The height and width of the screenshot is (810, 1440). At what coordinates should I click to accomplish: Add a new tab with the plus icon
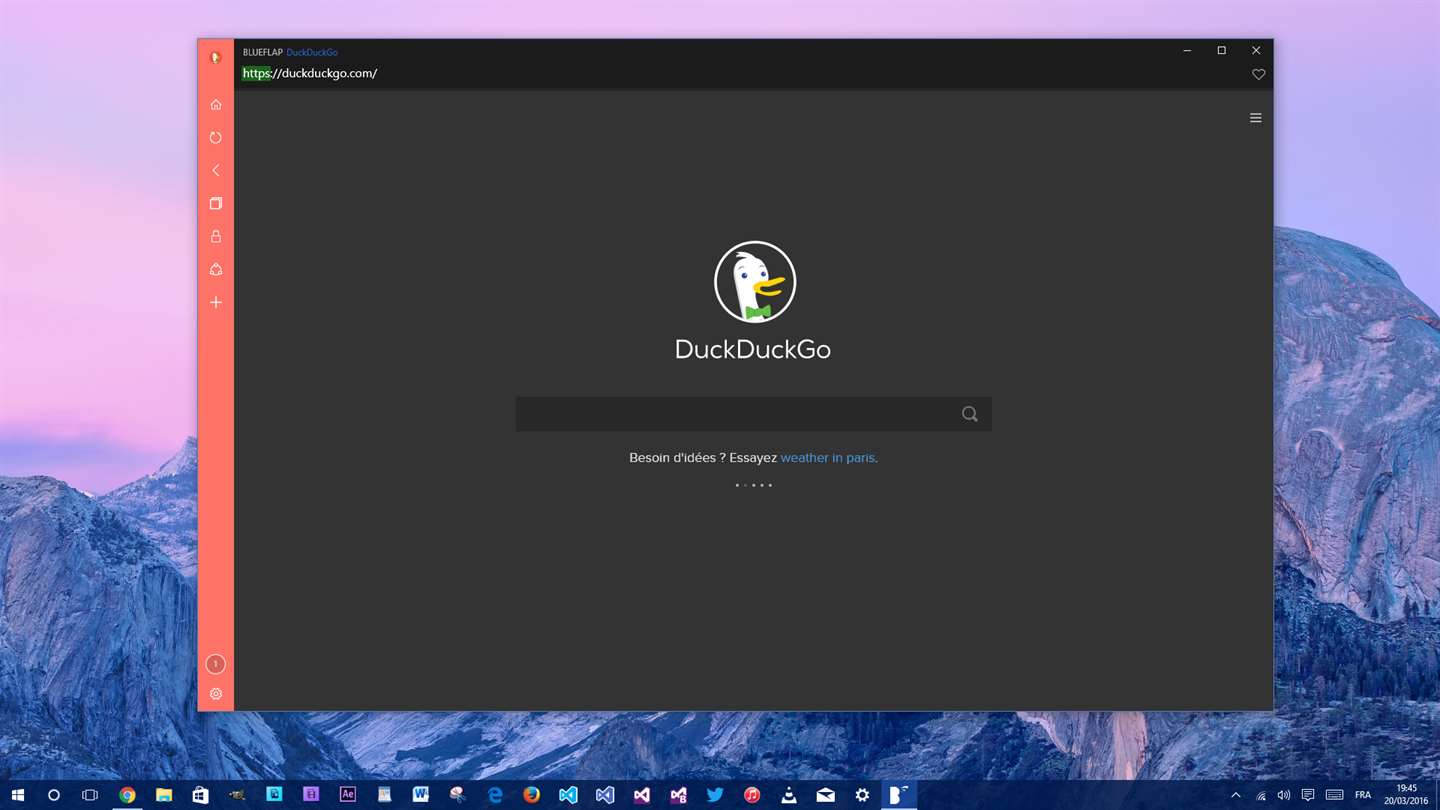pos(215,302)
